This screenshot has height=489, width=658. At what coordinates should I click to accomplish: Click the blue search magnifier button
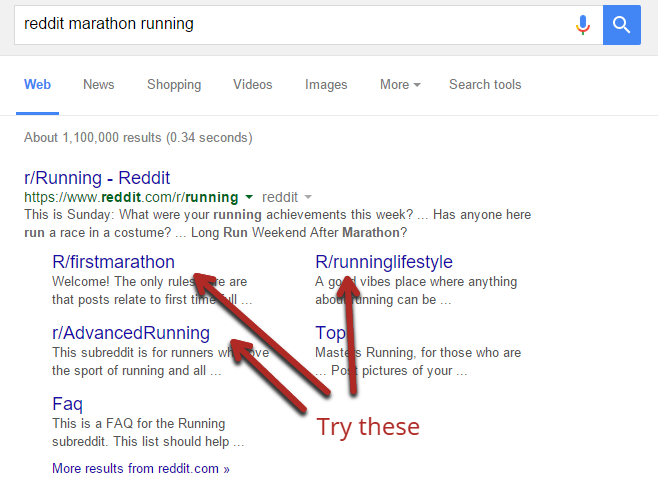[621, 25]
